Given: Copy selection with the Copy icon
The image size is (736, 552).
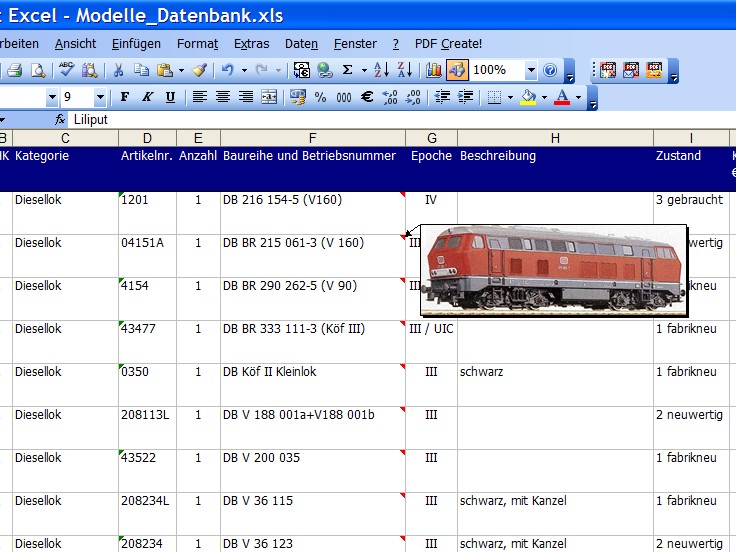Looking at the screenshot, I should coord(141,70).
